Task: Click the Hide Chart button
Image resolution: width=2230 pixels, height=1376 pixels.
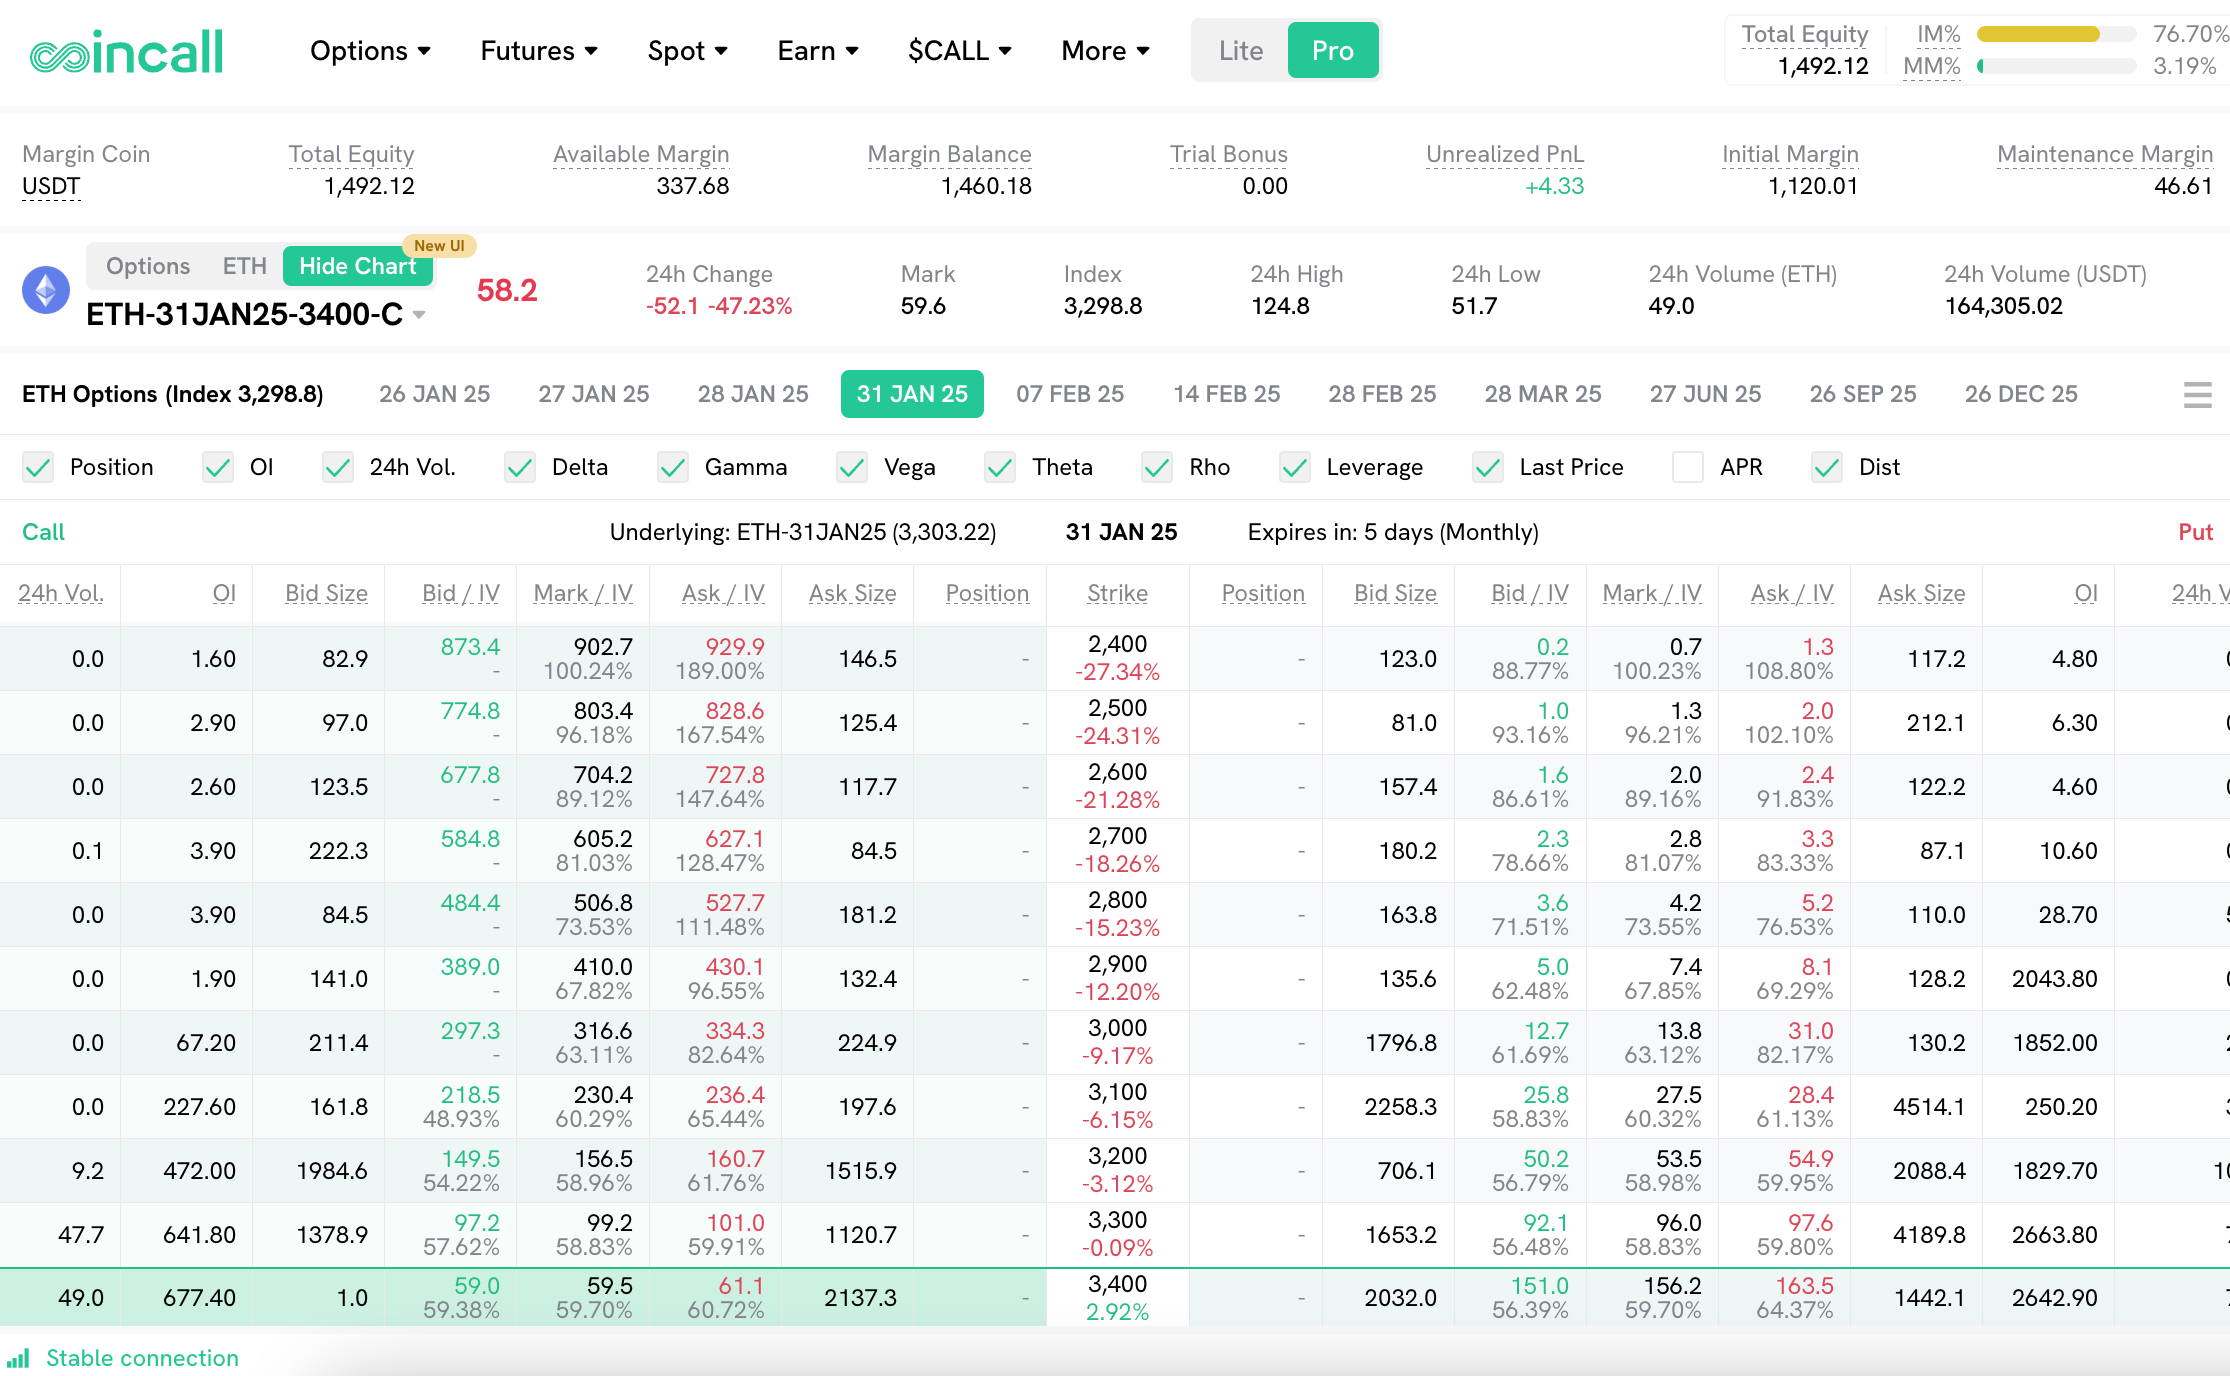Action: 357,266
